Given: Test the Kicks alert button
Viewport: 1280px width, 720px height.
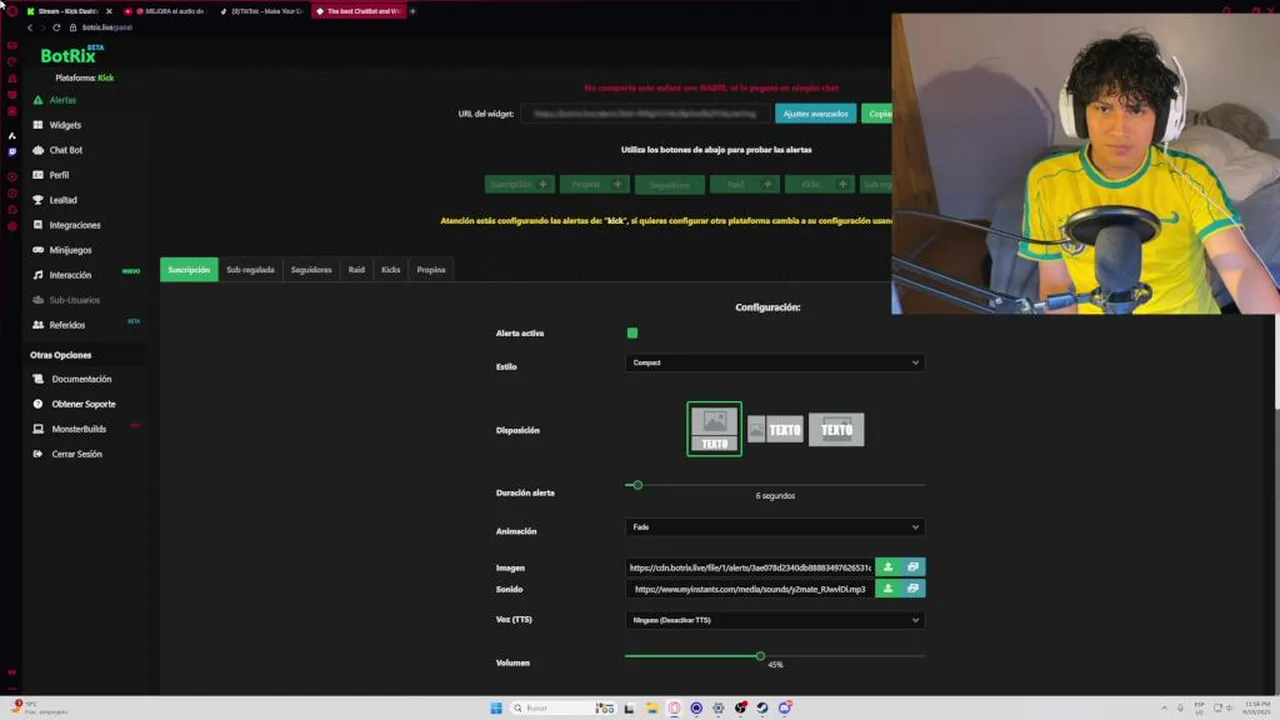Looking at the screenshot, I should point(819,184).
